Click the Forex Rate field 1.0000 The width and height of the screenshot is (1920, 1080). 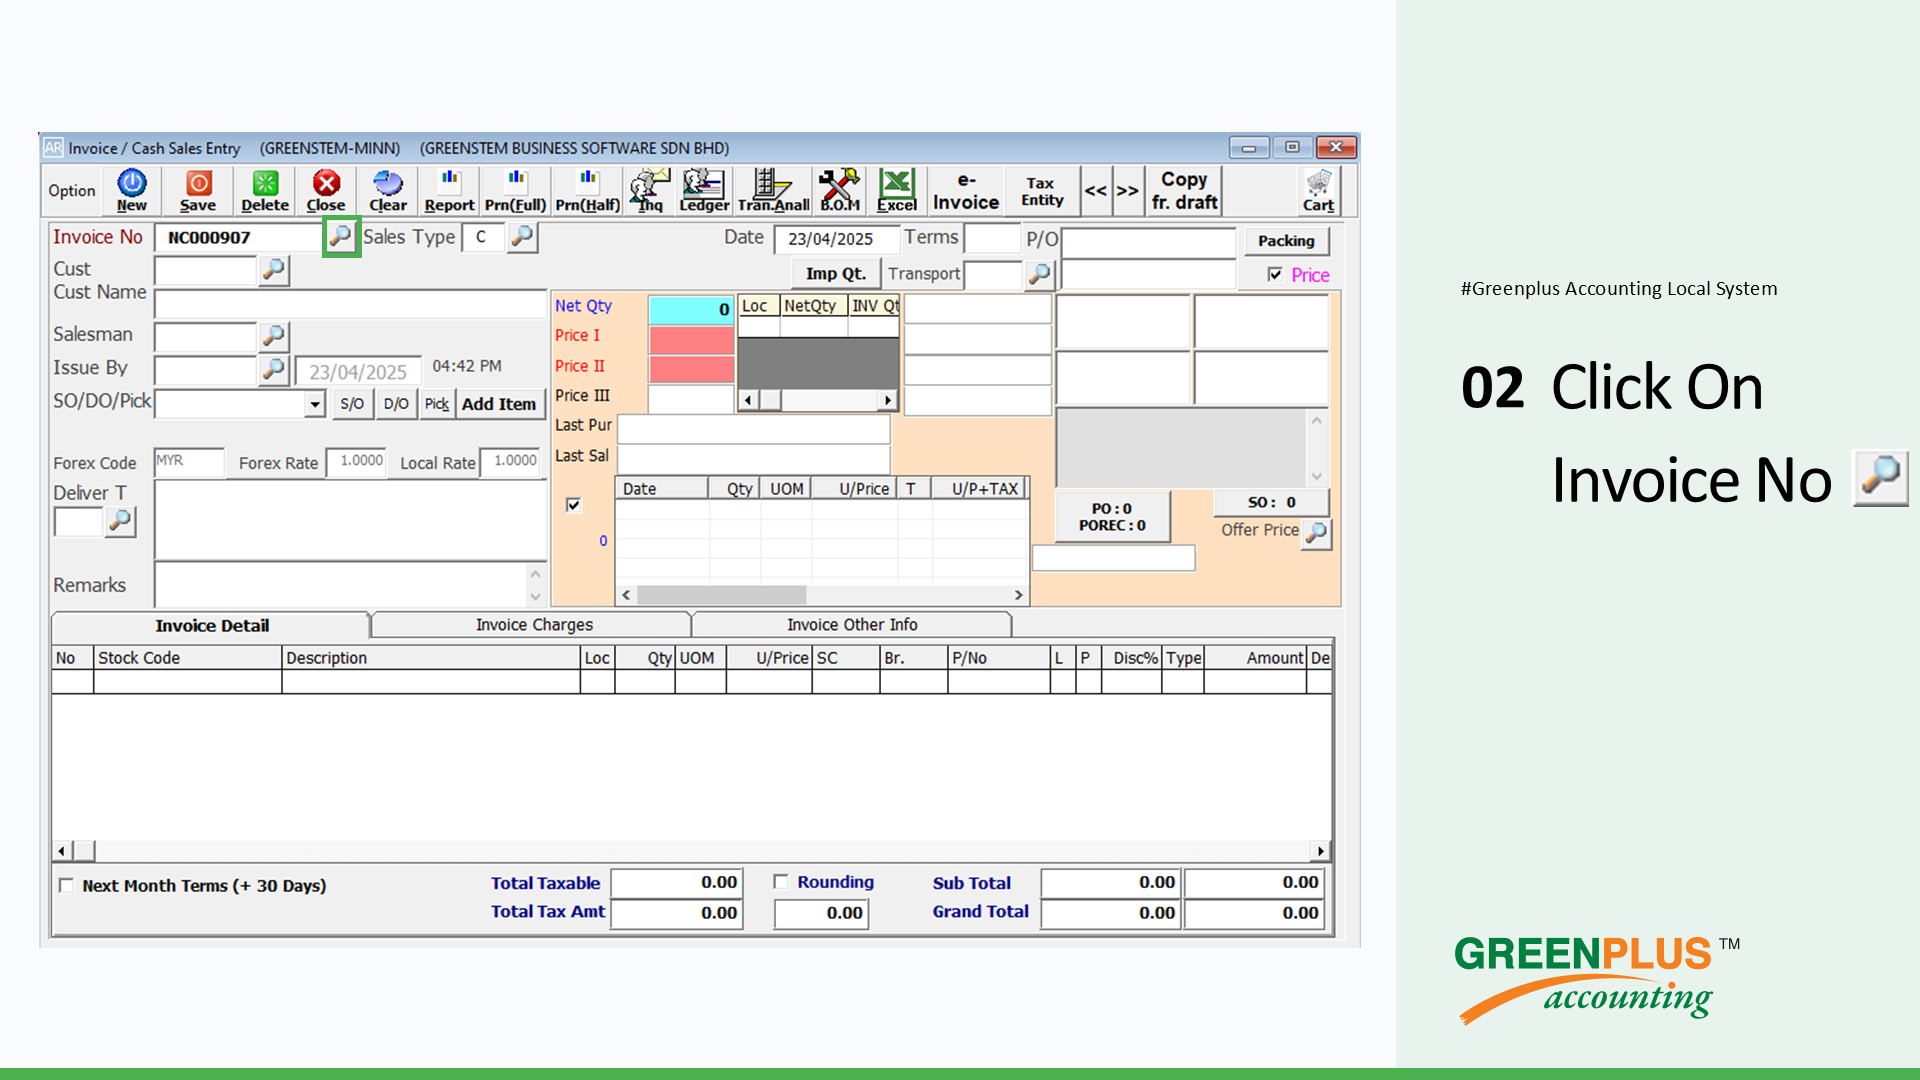click(x=356, y=461)
